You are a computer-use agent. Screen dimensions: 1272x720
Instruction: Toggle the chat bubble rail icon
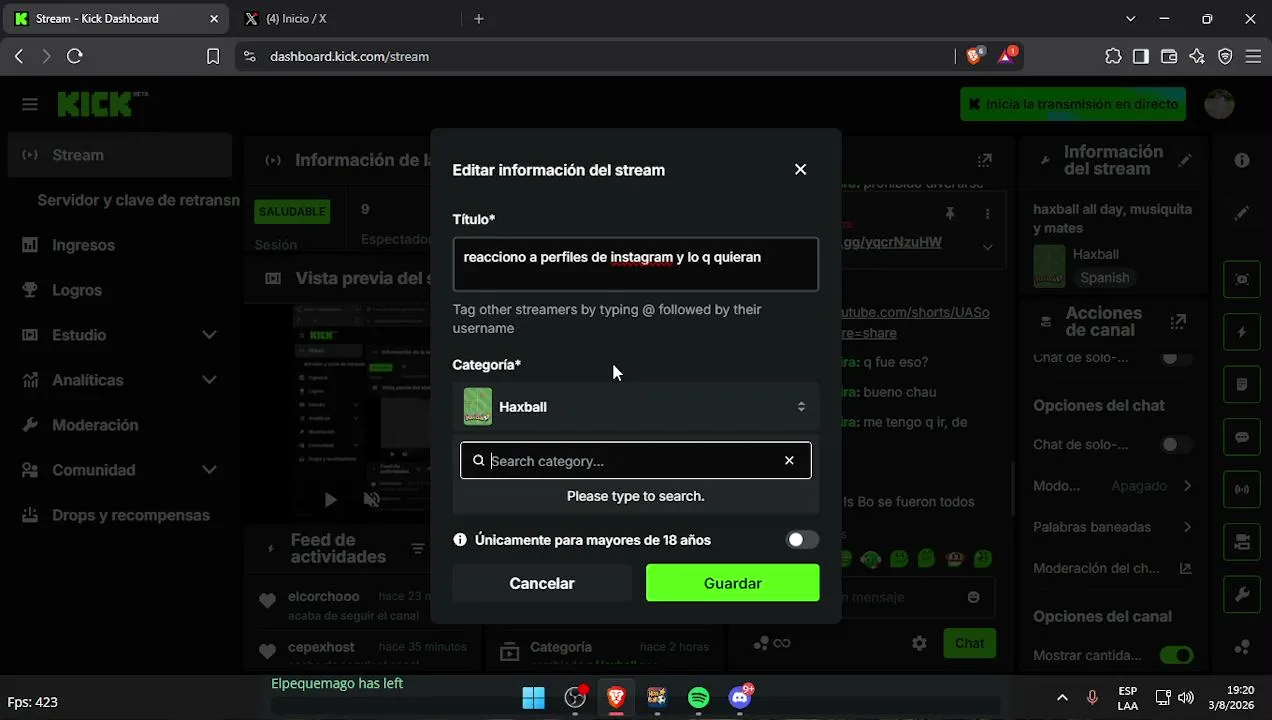1242,437
